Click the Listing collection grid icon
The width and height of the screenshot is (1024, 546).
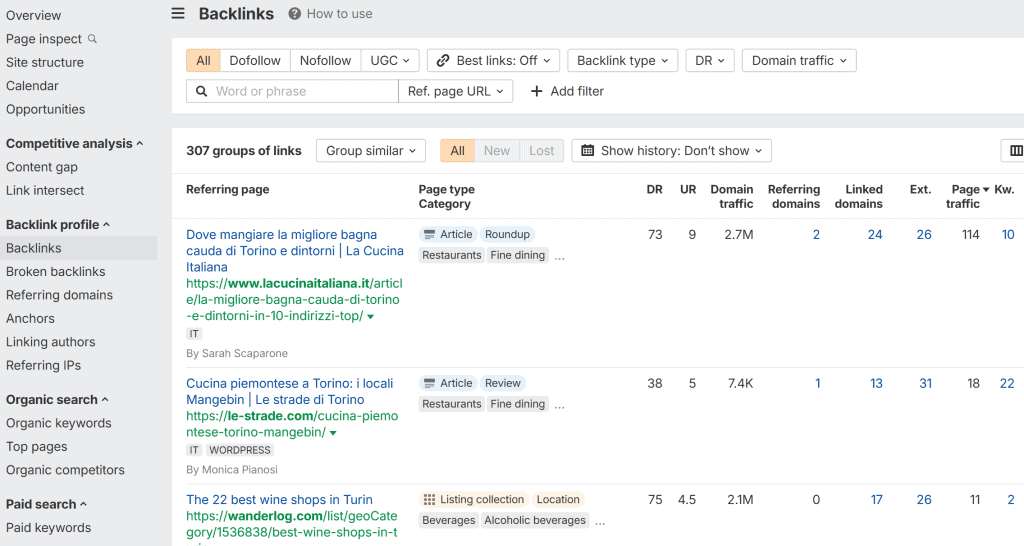(x=429, y=500)
